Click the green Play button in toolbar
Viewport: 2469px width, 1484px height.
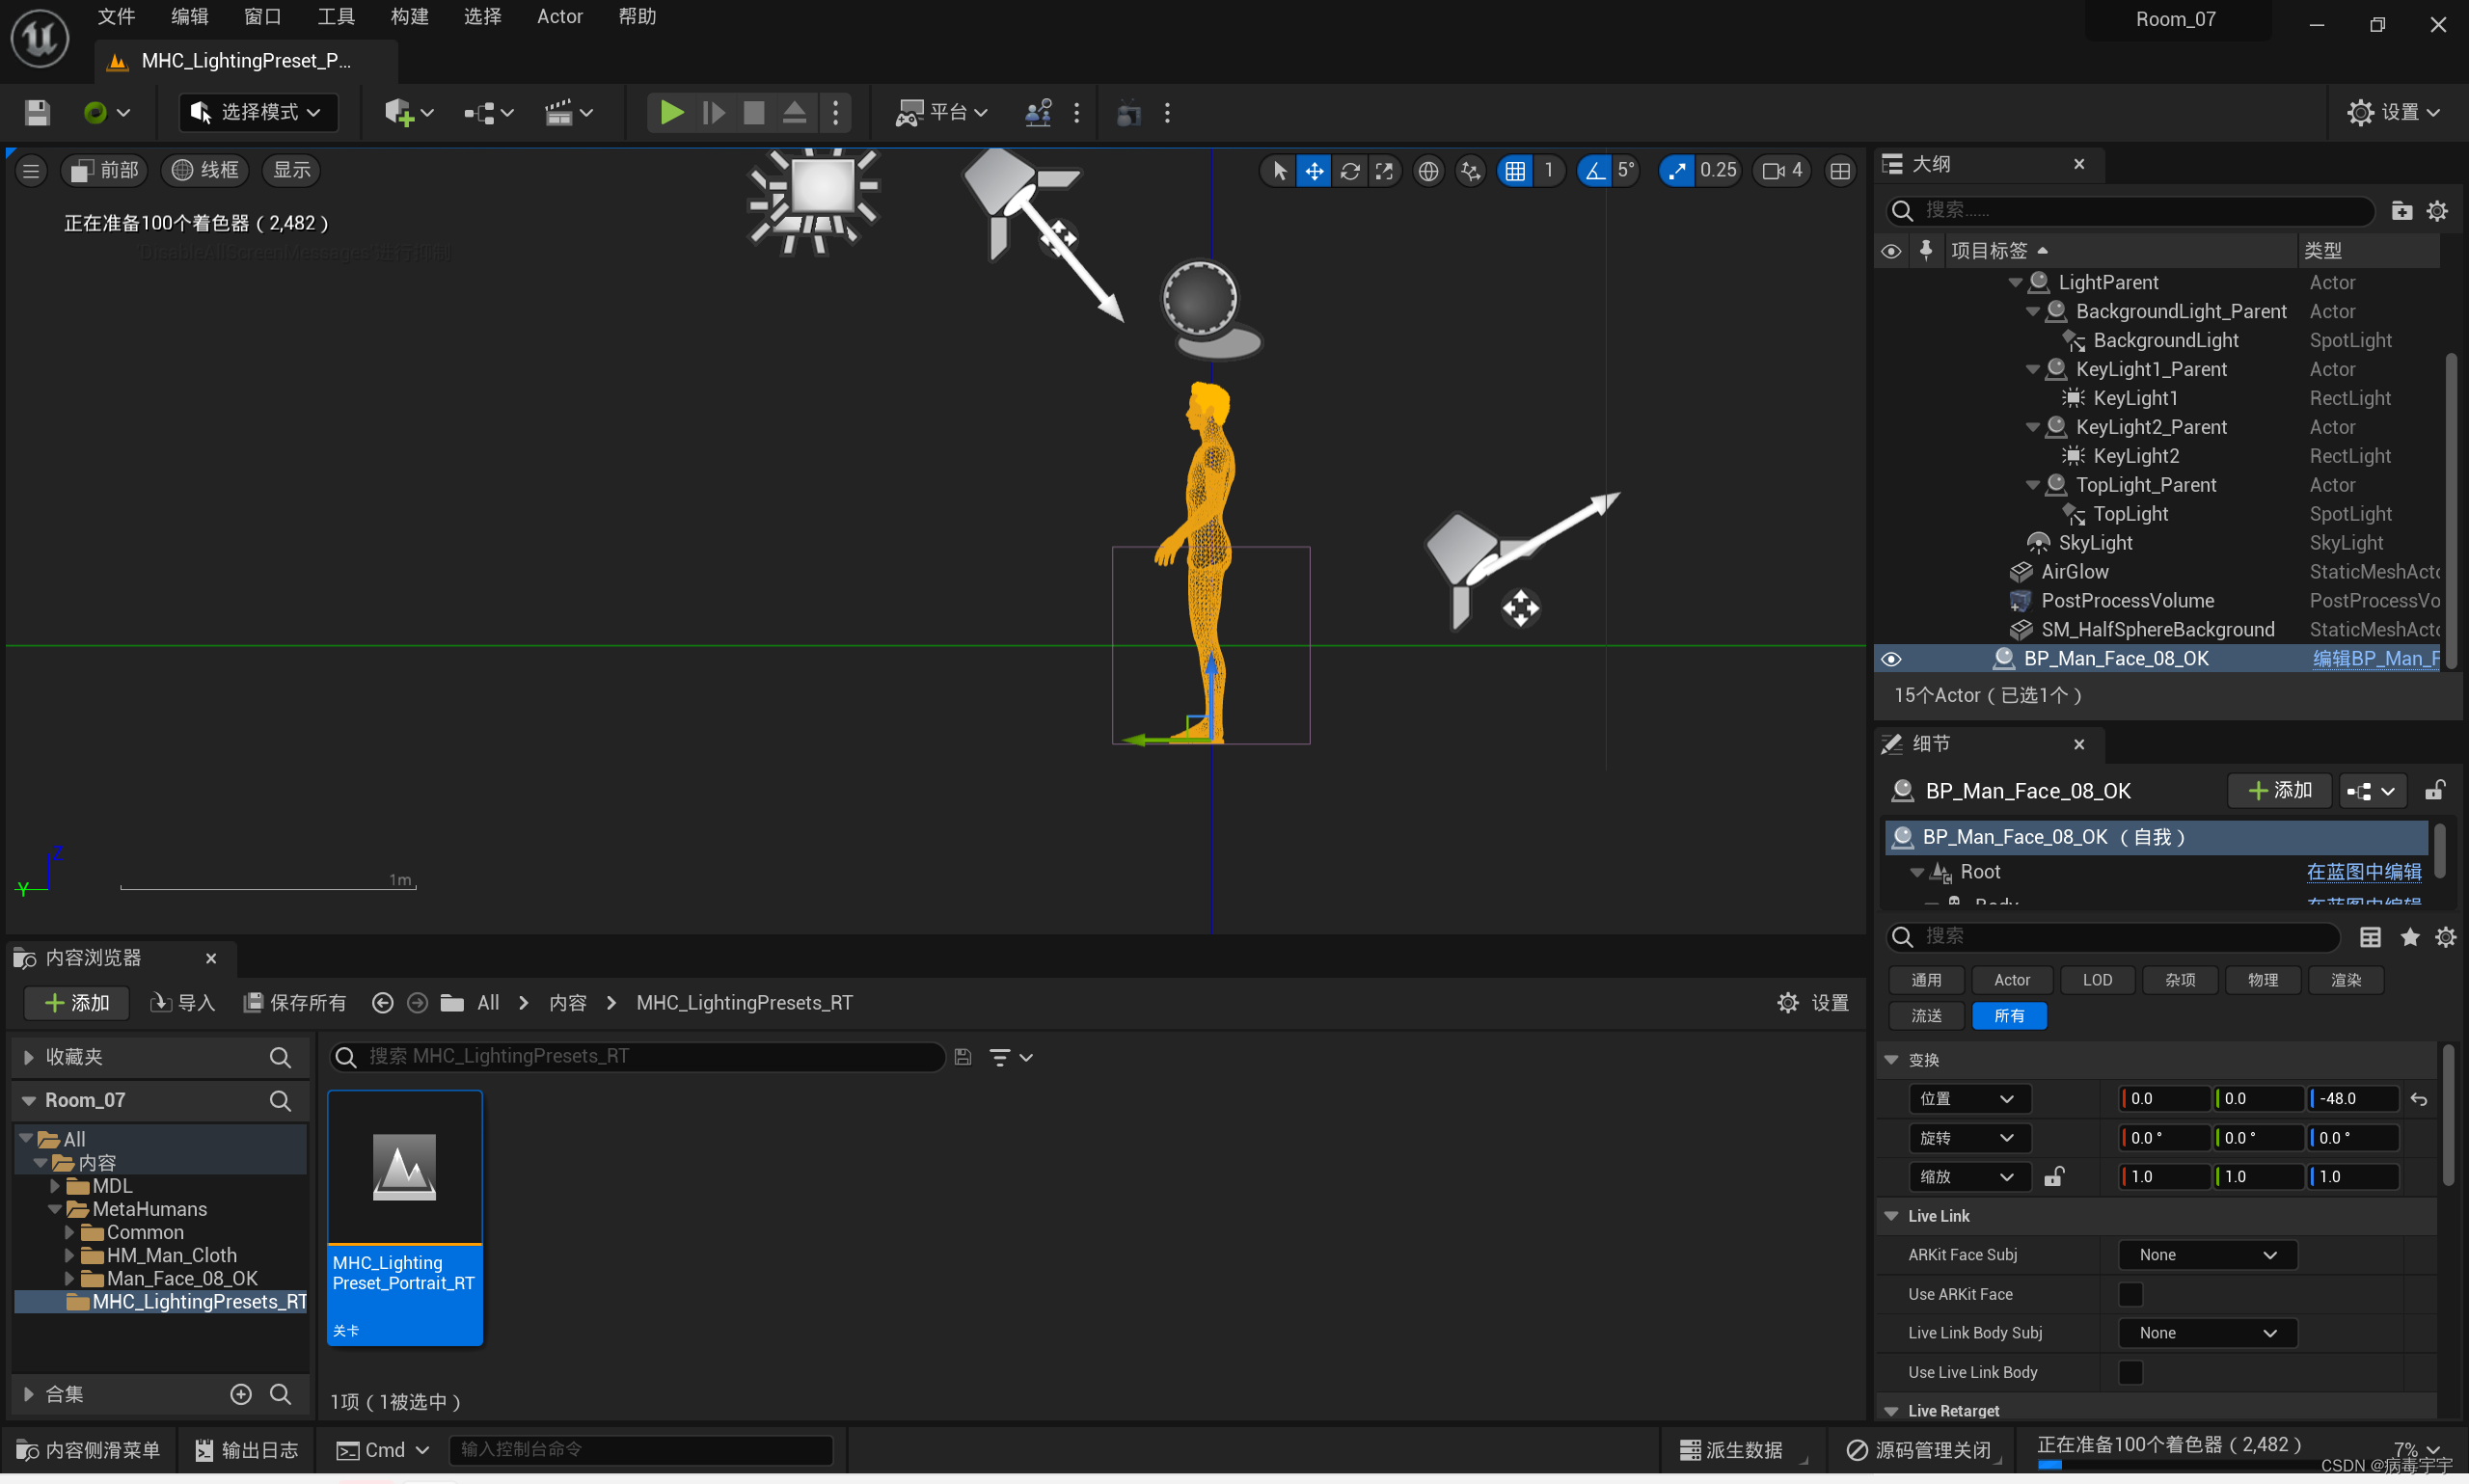671,113
